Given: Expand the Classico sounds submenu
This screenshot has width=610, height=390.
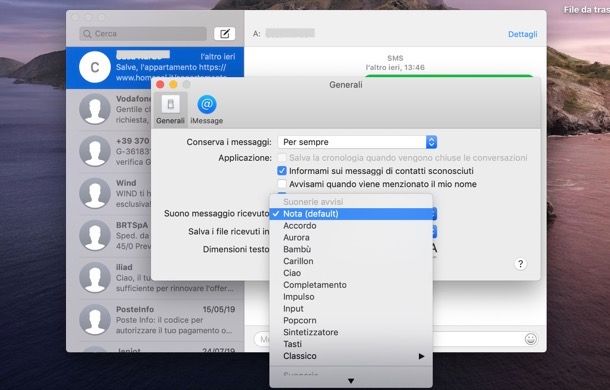Looking at the screenshot, I should pyautogui.click(x=351, y=356).
